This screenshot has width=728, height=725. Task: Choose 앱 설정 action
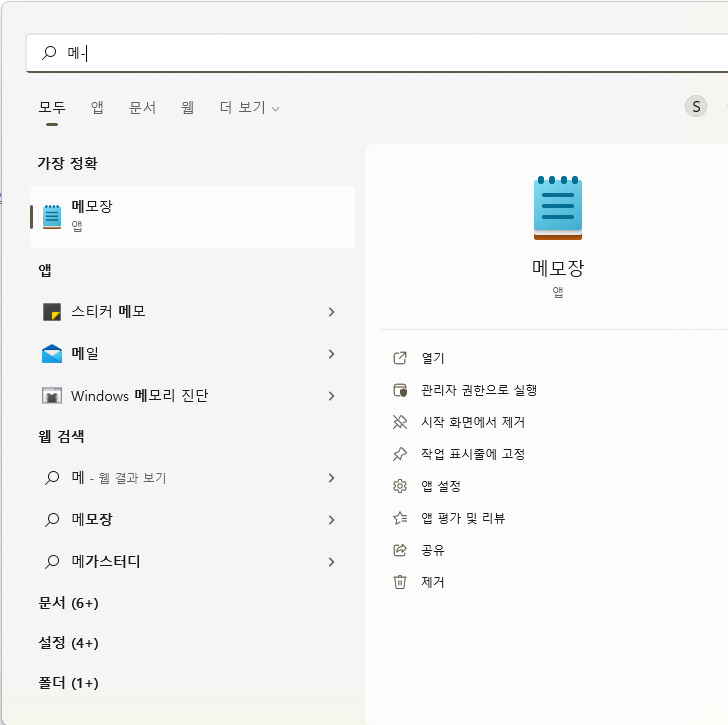click(441, 486)
